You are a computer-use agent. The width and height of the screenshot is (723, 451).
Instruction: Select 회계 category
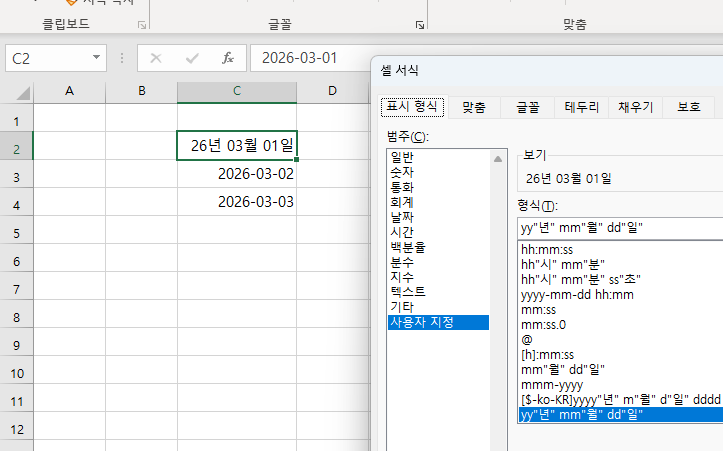coord(438,202)
